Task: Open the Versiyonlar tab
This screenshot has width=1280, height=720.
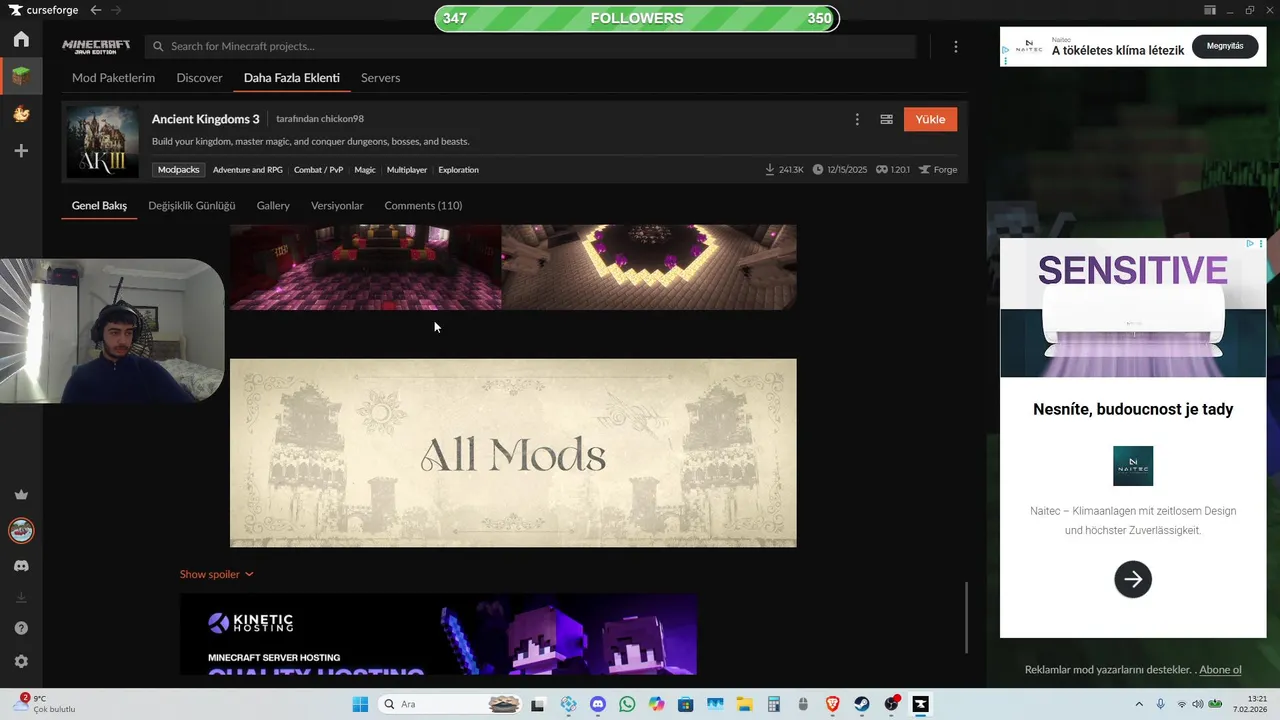Action: [x=337, y=206]
